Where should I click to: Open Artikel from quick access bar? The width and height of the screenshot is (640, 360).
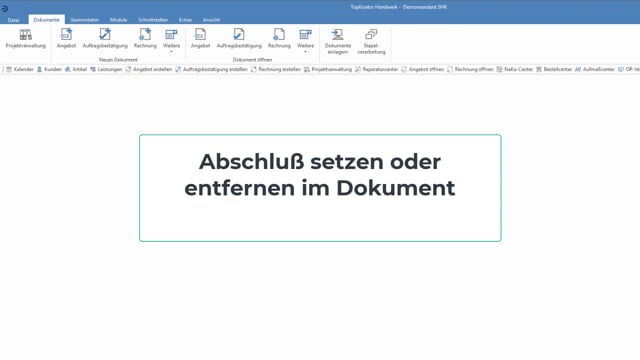(x=76, y=69)
